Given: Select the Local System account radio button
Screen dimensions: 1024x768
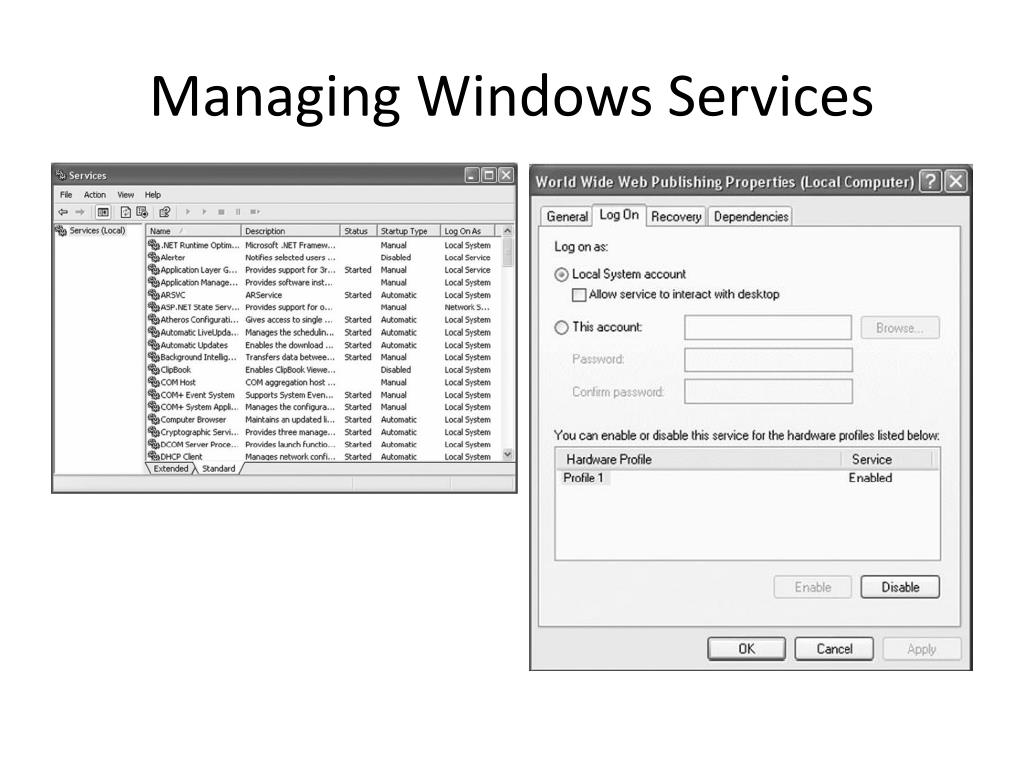Looking at the screenshot, I should point(561,275).
